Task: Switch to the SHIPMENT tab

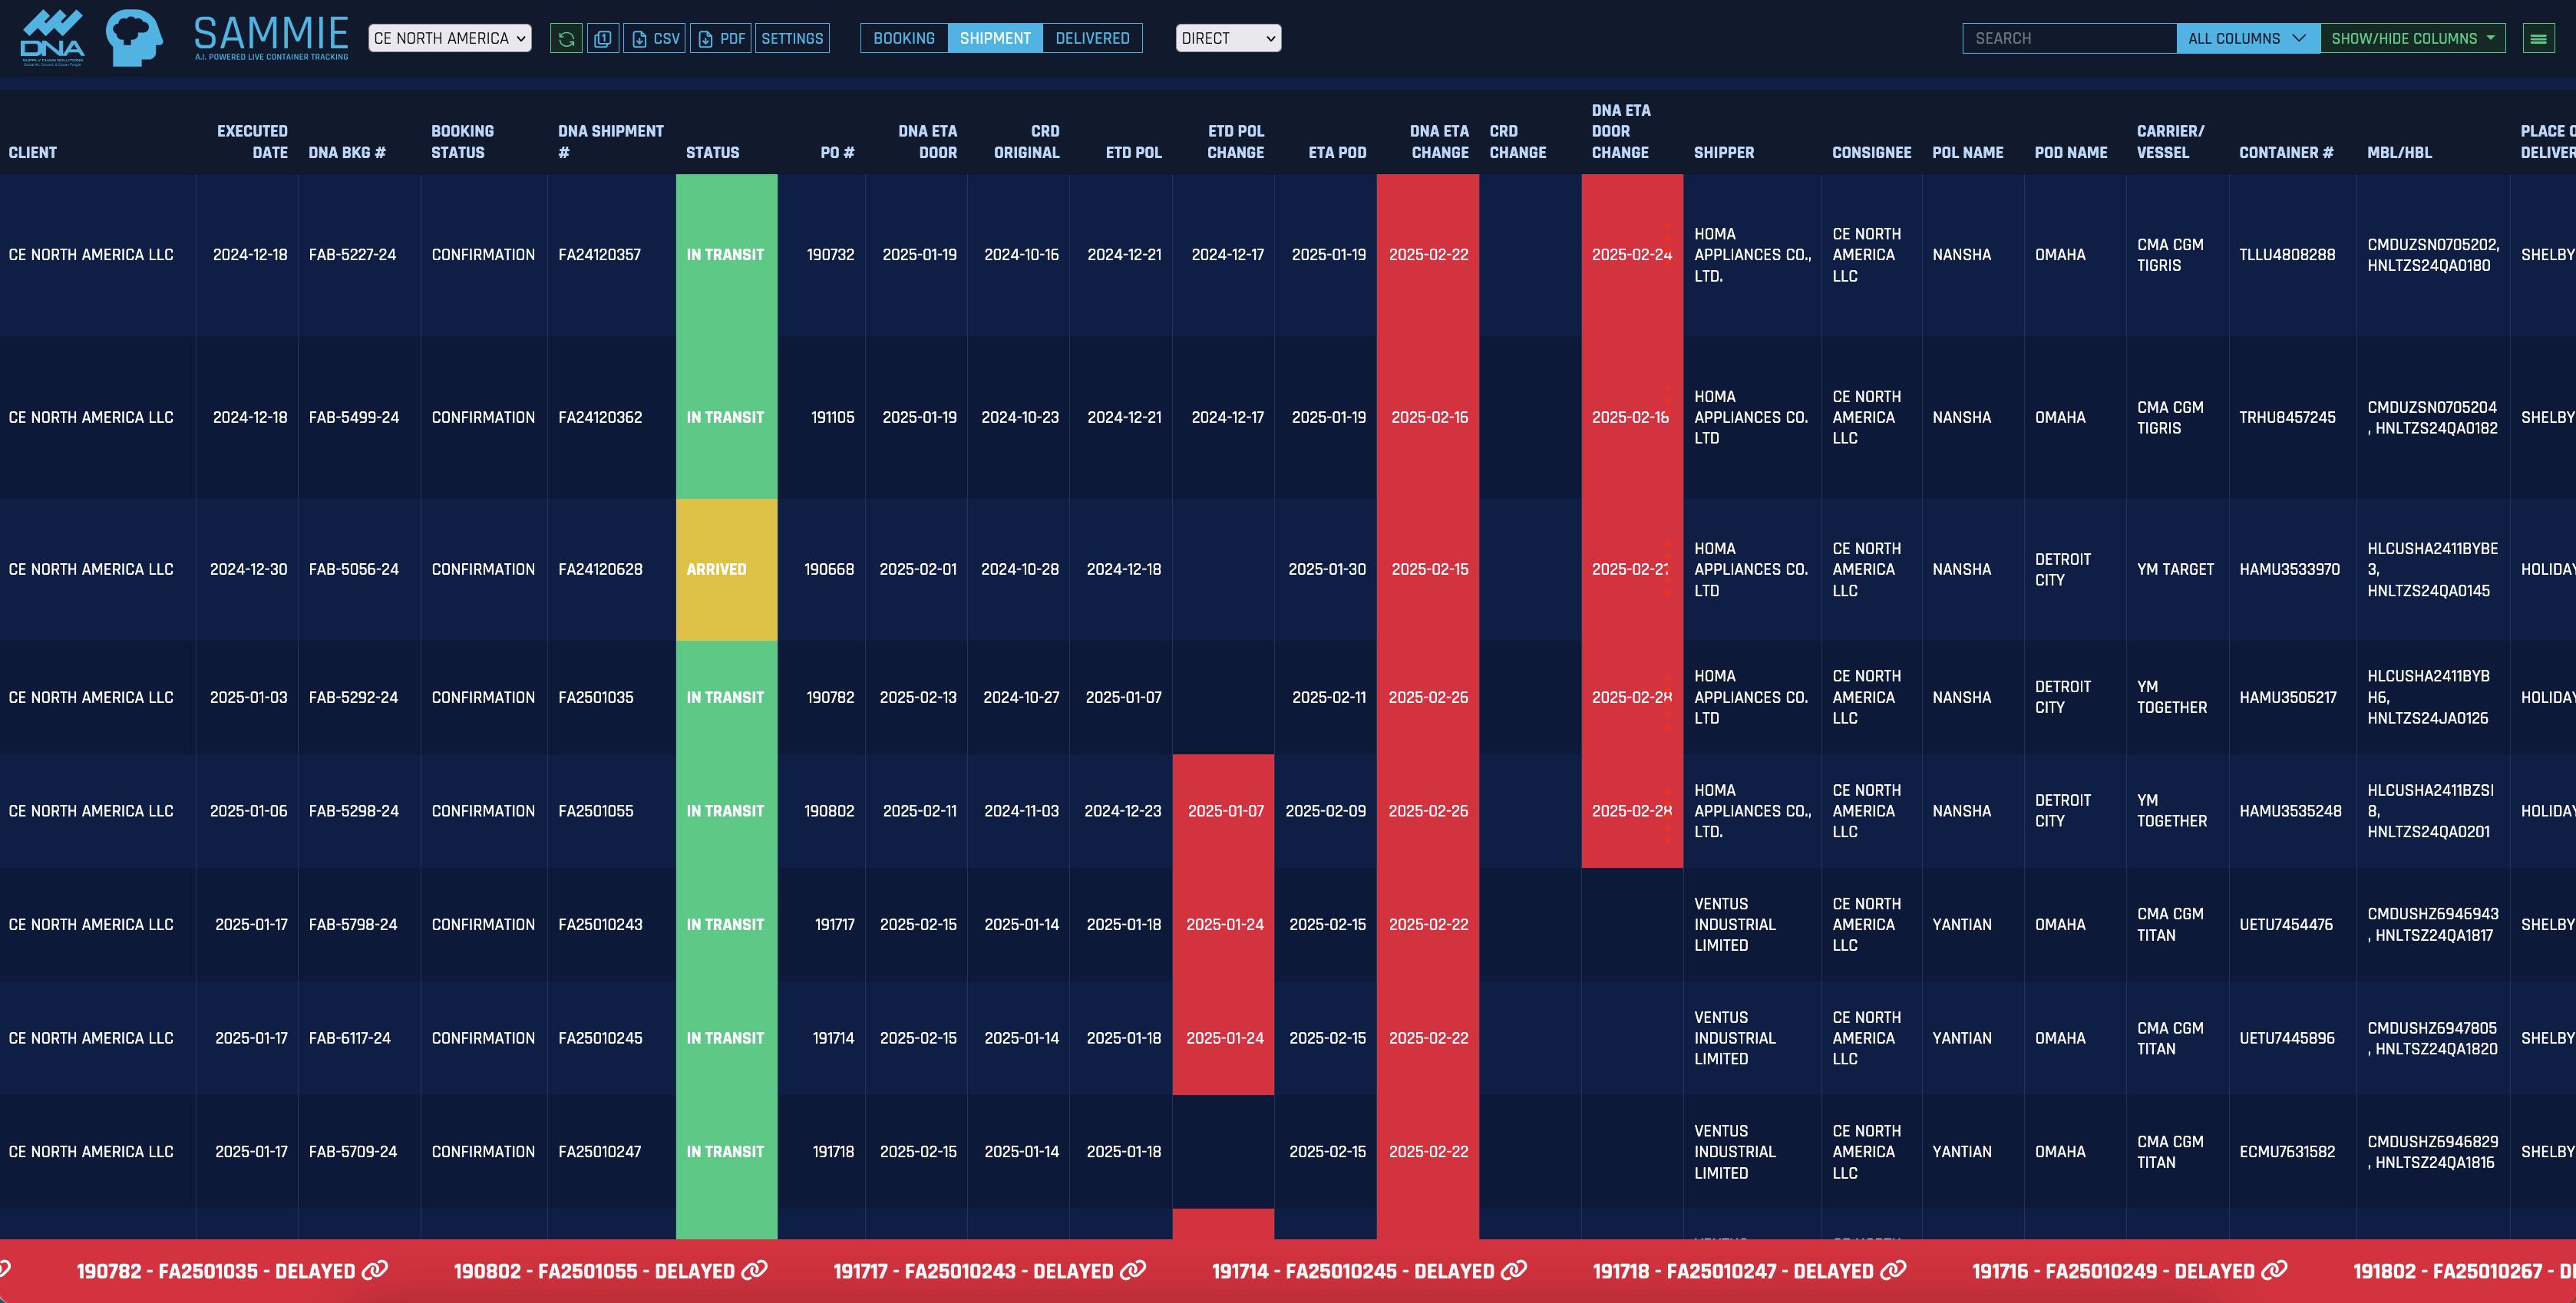Action: coord(995,38)
